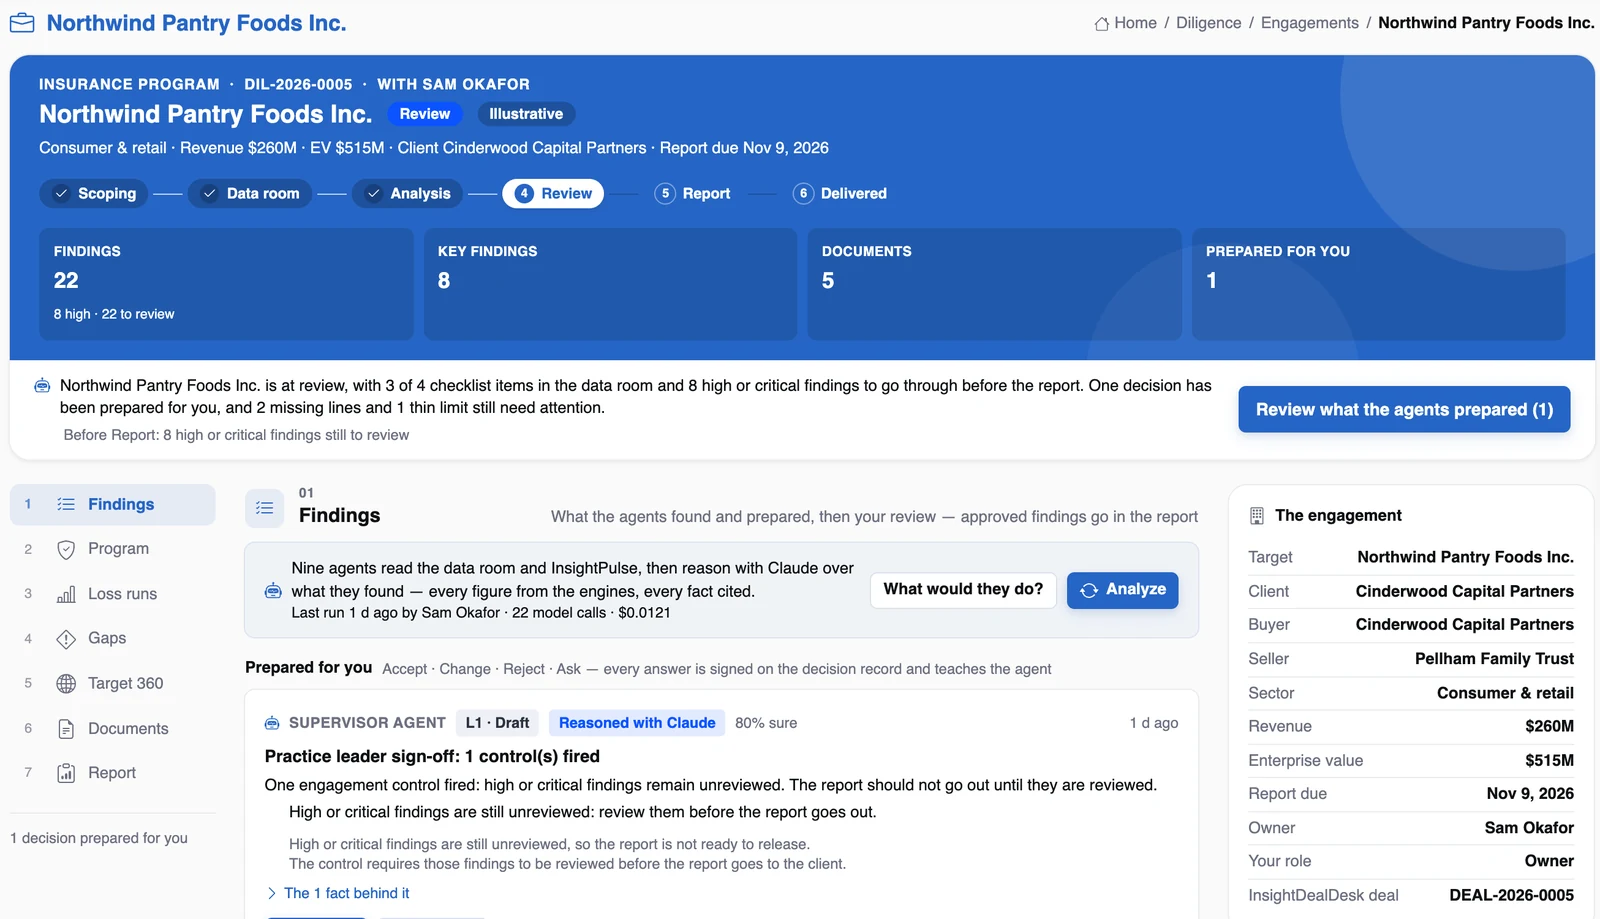This screenshot has width=1600, height=919.
Task: Open Gaps in the section sidebar
Action: (113, 638)
